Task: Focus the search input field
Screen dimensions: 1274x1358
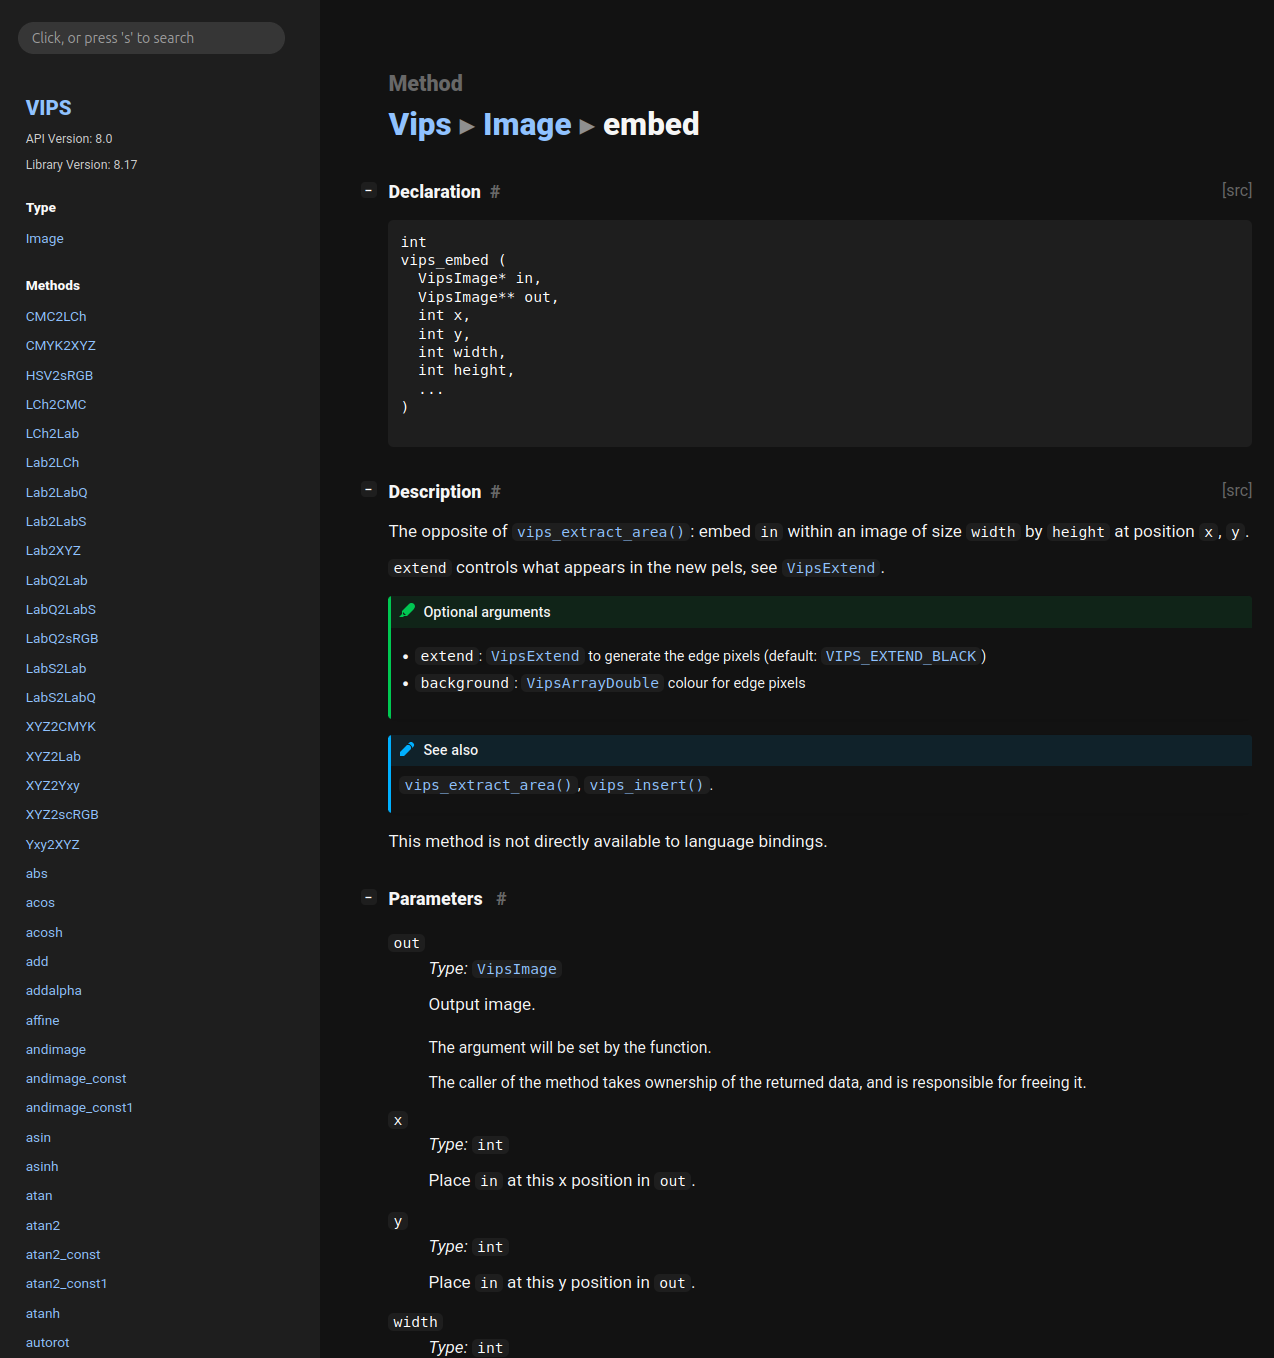Action: (151, 38)
